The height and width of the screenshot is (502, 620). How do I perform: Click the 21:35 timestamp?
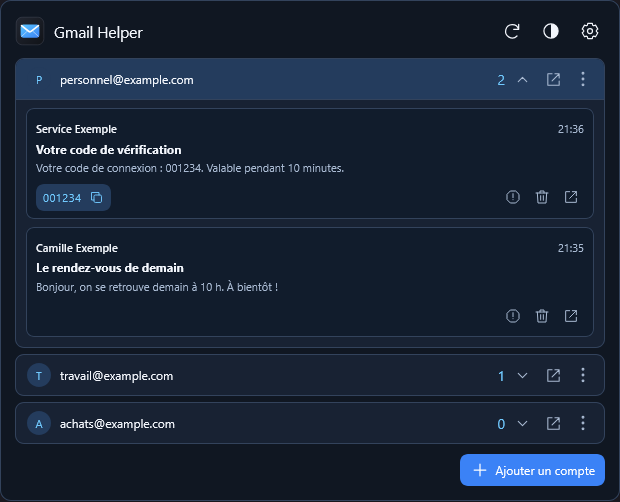(571, 248)
